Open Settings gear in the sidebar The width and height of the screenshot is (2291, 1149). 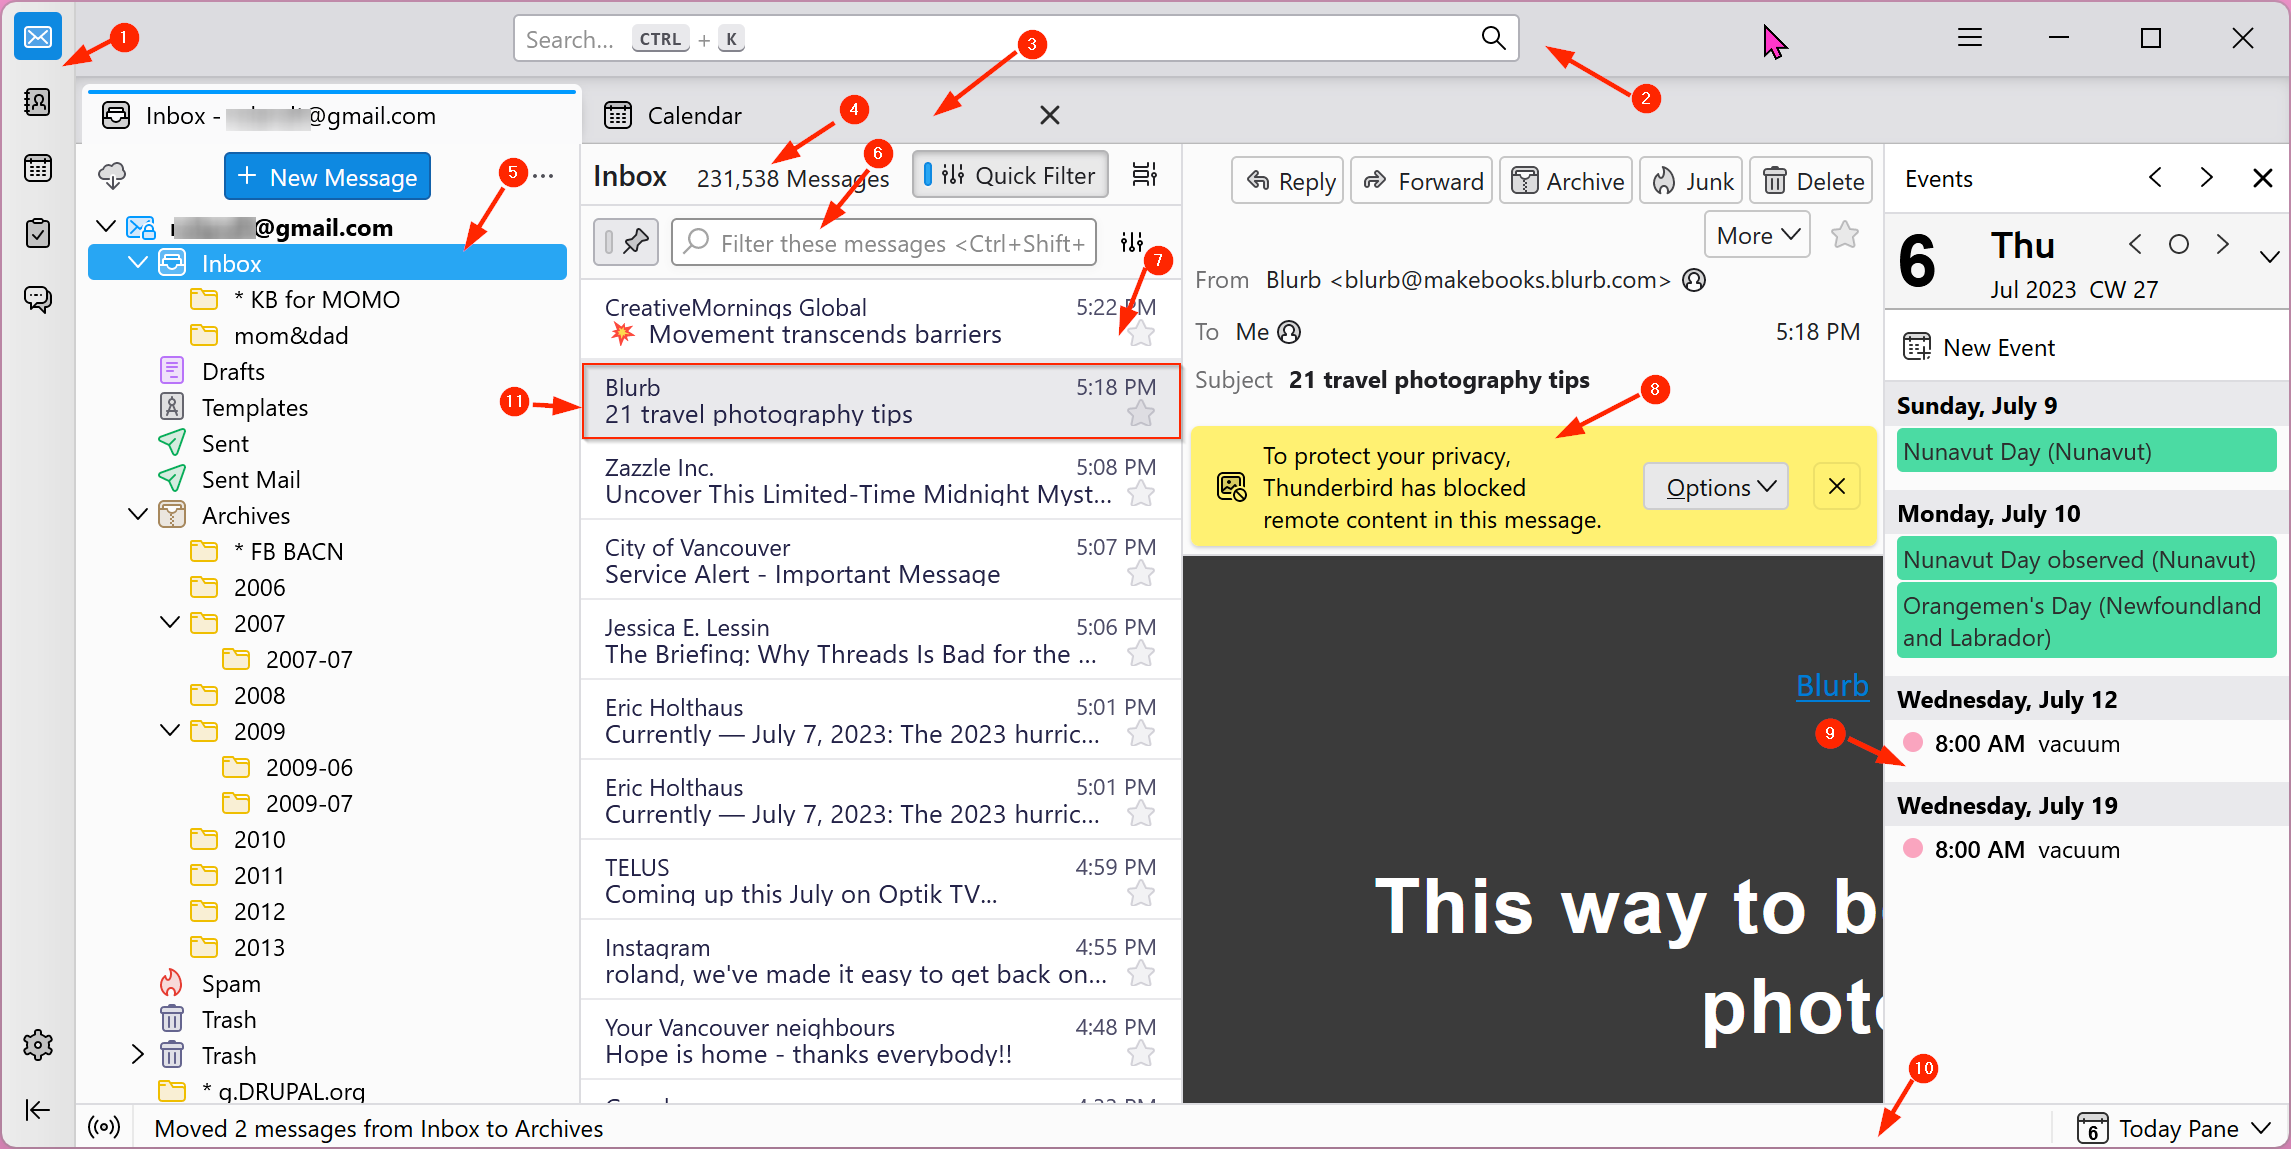38,1045
